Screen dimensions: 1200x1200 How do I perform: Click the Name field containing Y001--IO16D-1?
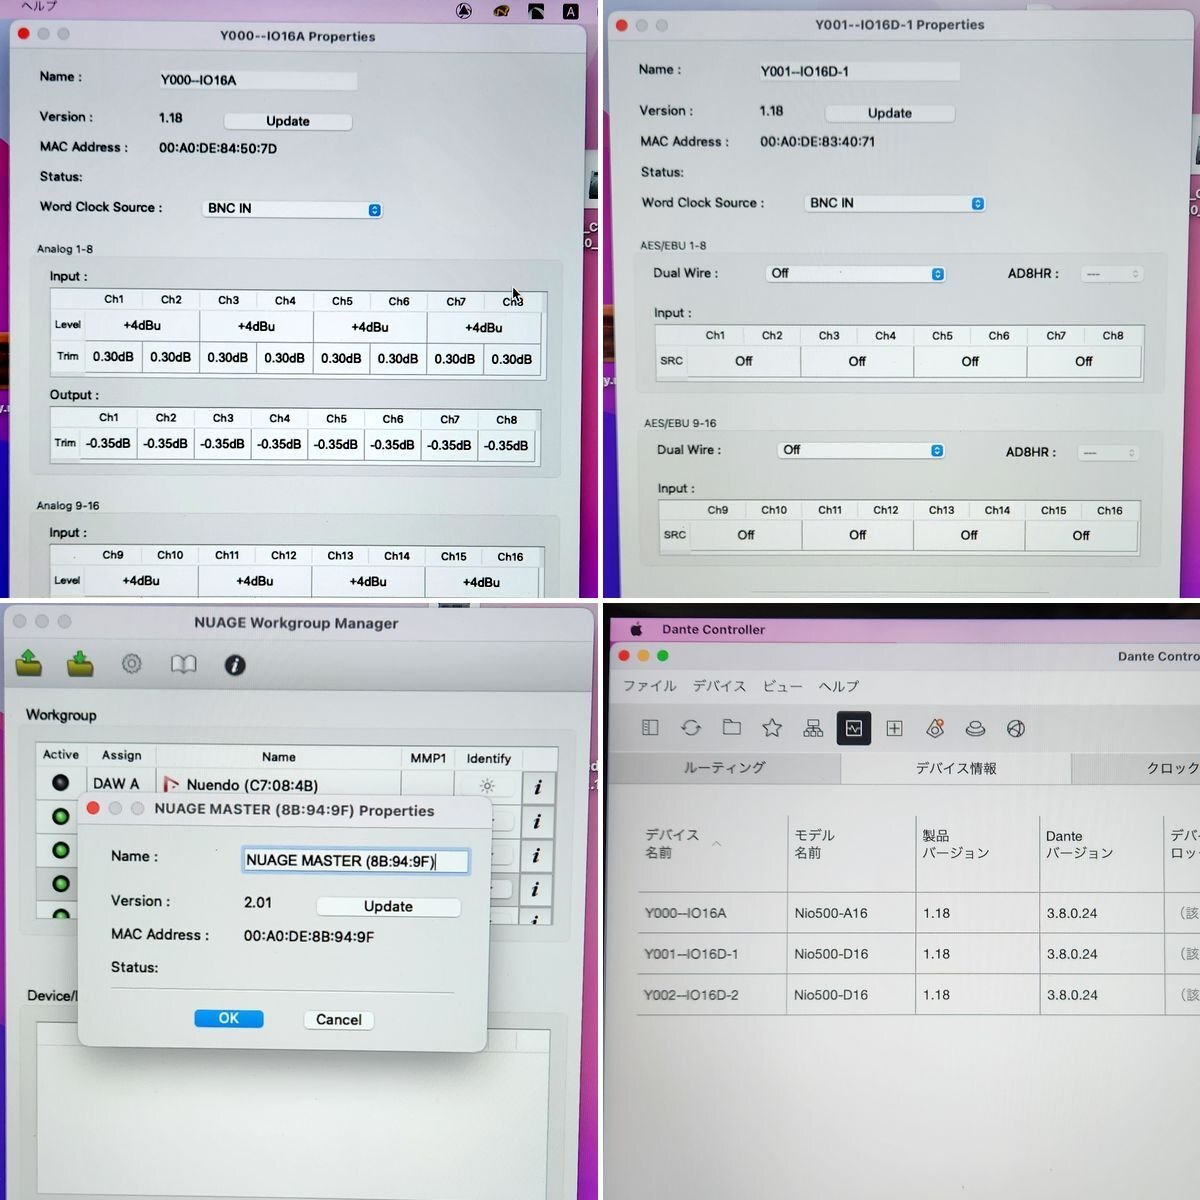tap(859, 71)
